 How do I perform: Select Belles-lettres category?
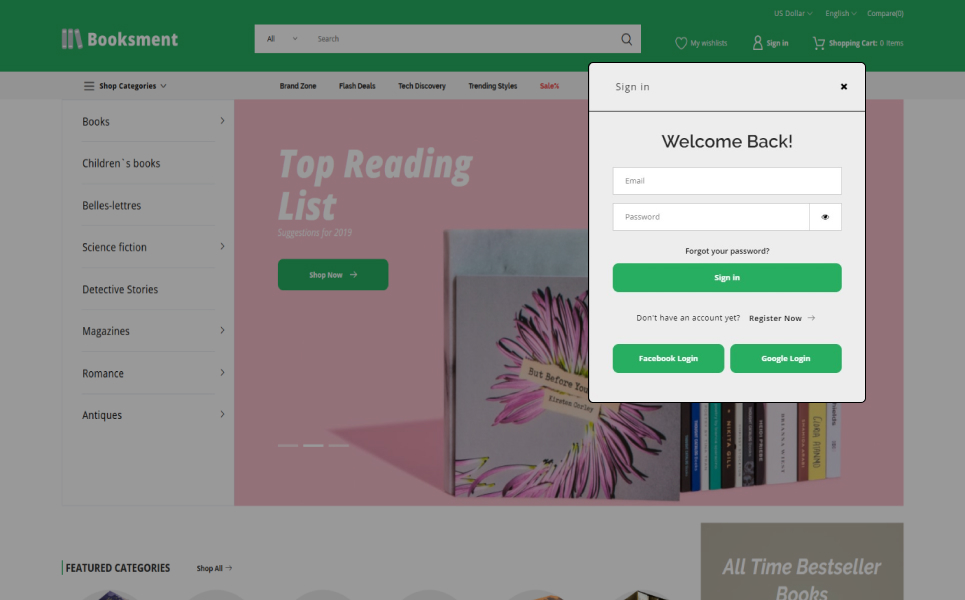click(111, 206)
